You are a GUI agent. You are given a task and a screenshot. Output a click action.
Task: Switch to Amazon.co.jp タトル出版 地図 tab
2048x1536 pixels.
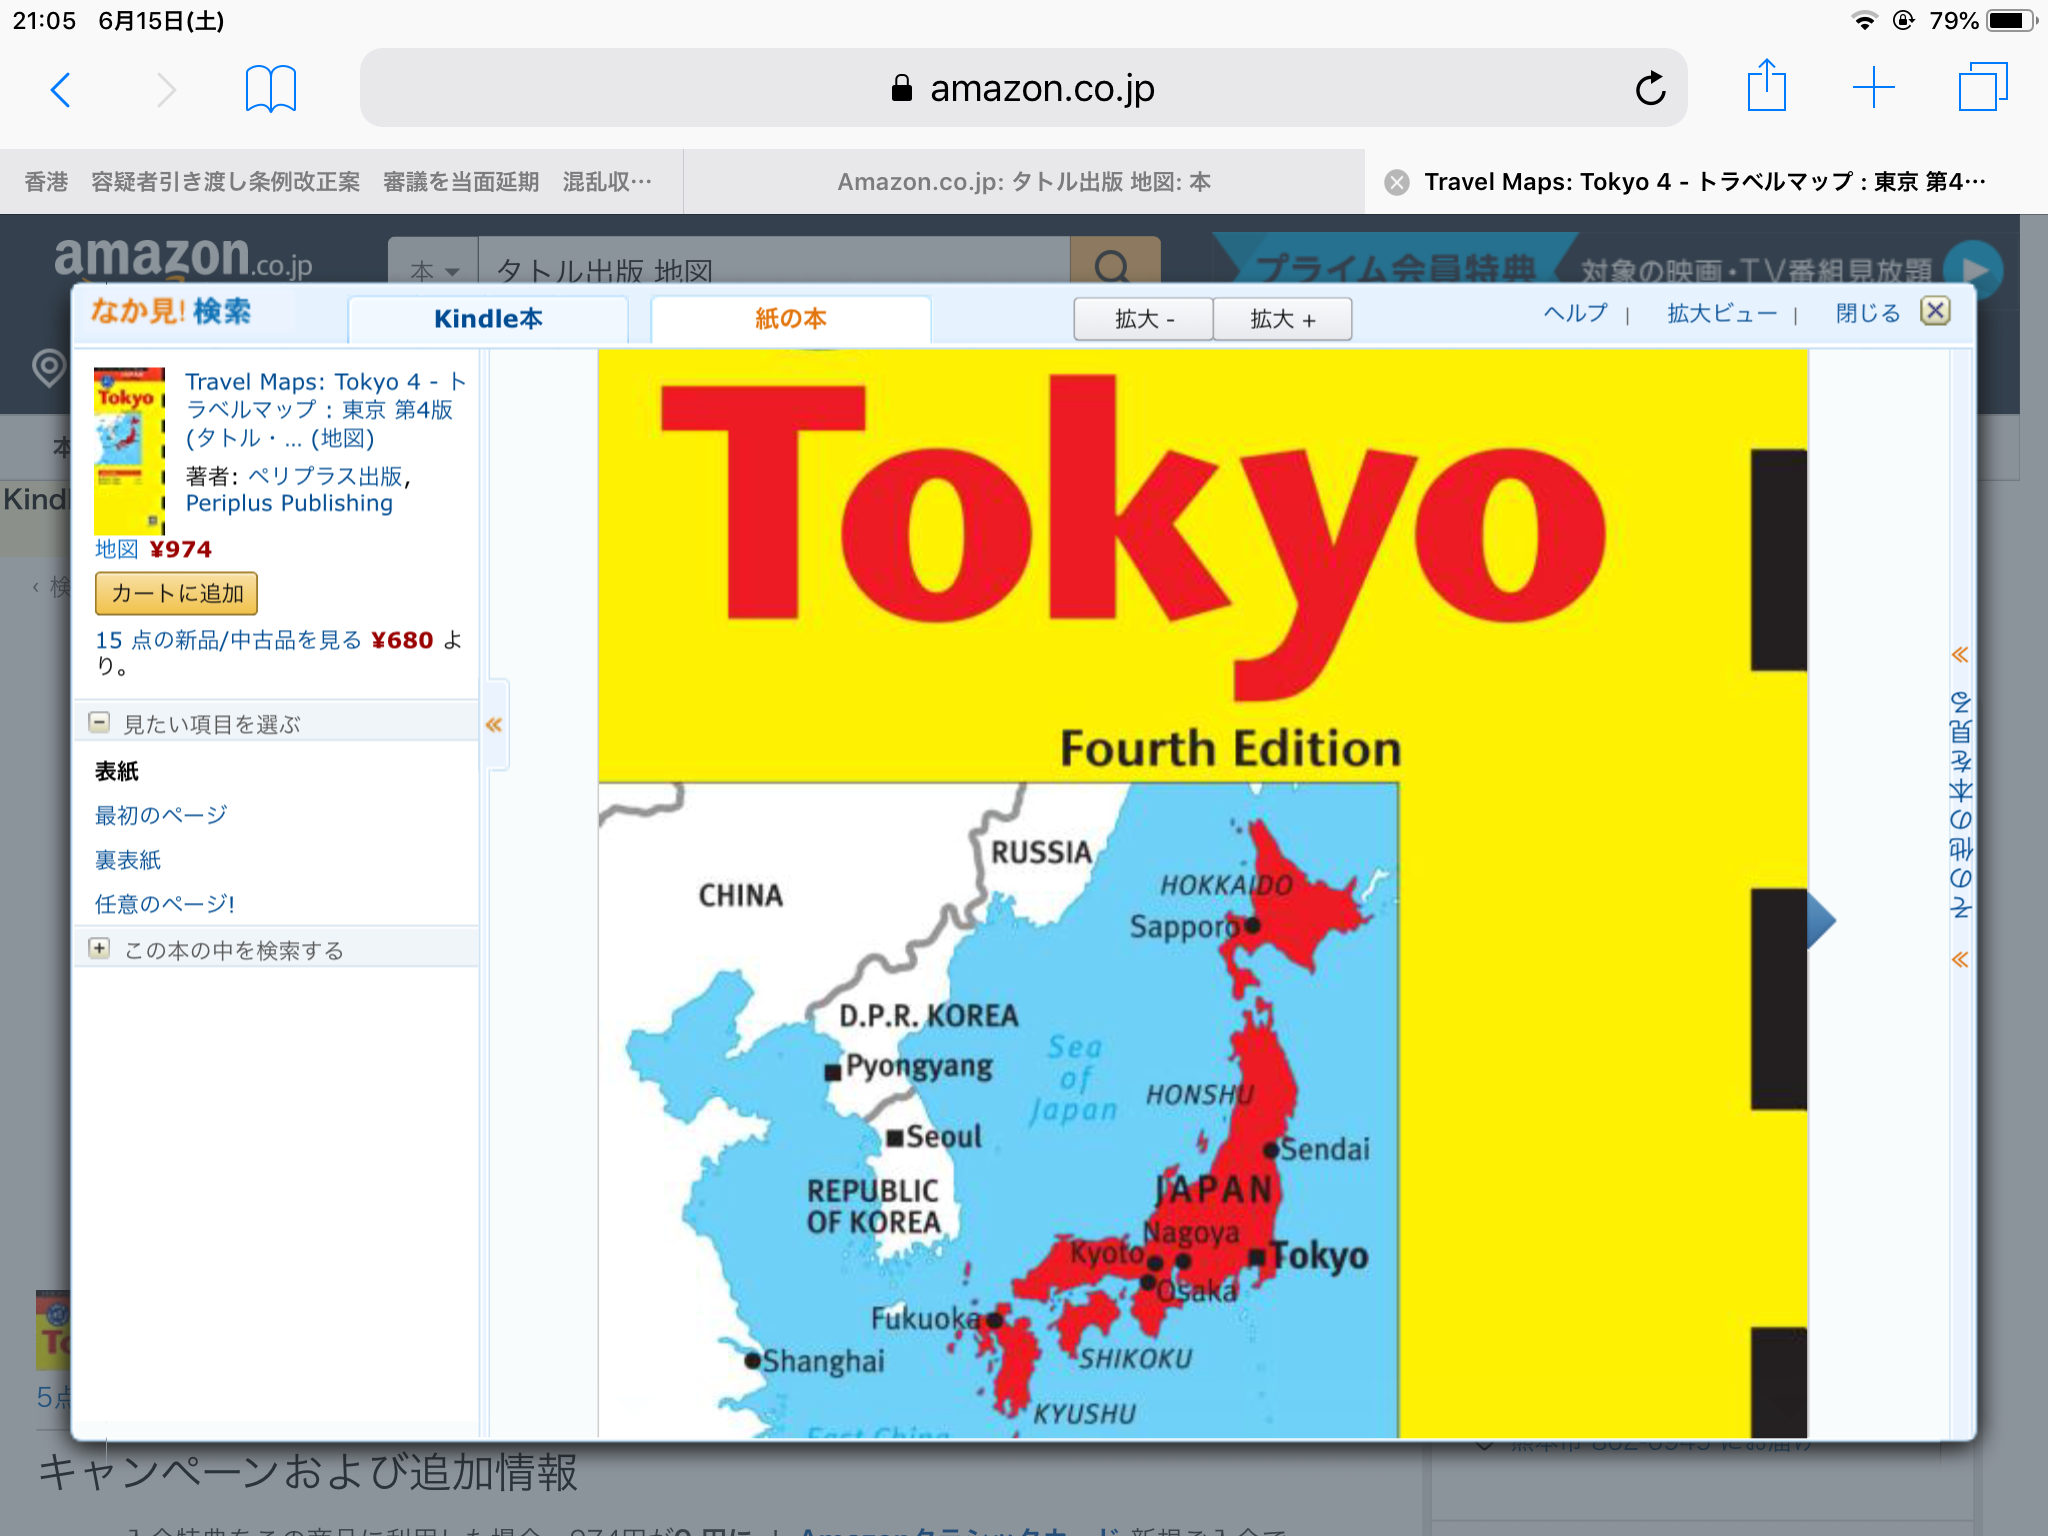coord(1024,182)
